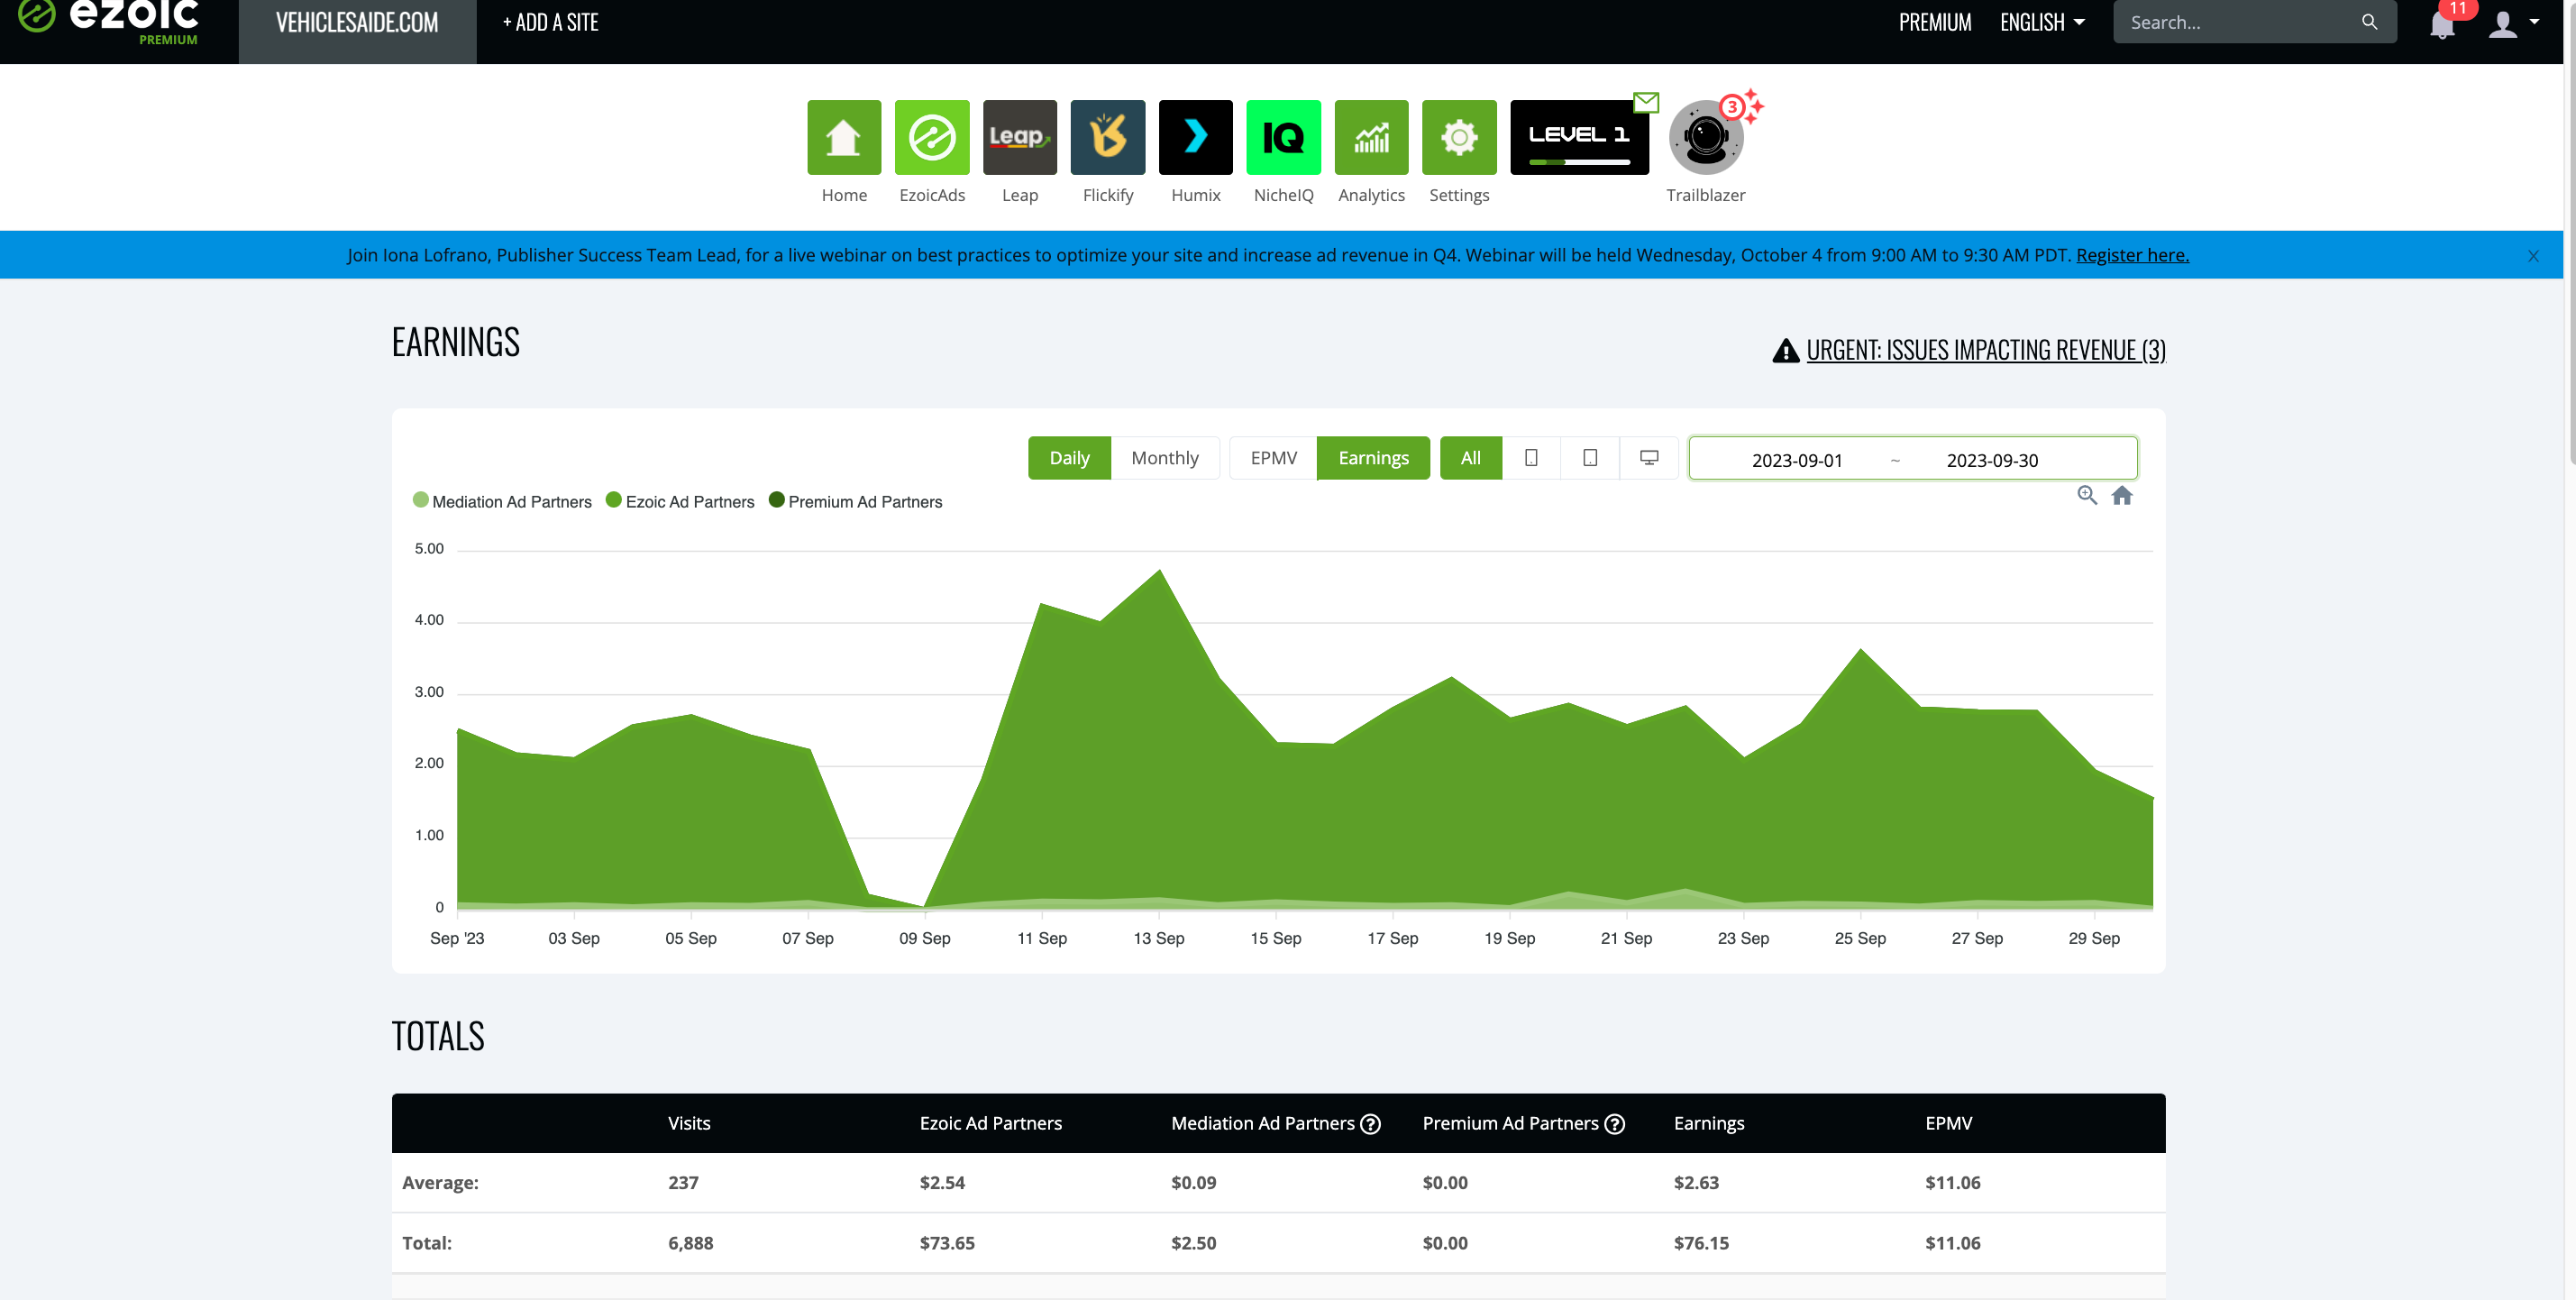This screenshot has height=1300, width=2576.
Task: Click total Ezoic partners value $73.65
Action: (x=947, y=1243)
